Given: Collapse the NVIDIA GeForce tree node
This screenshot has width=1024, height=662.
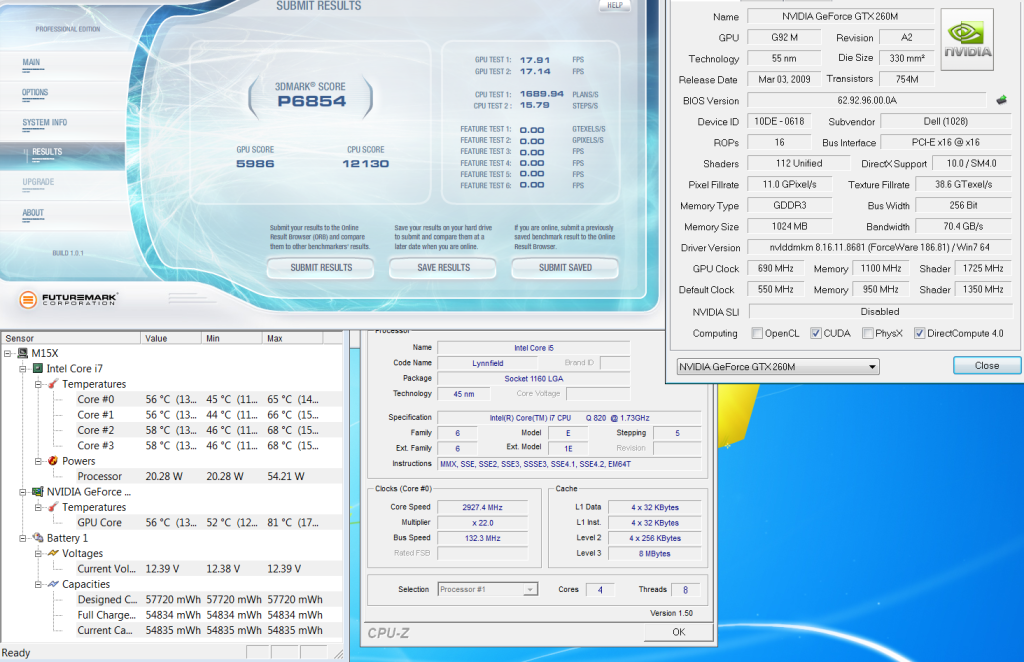Looking at the screenshot, I should pyautogui.click(x=23, y=492).
